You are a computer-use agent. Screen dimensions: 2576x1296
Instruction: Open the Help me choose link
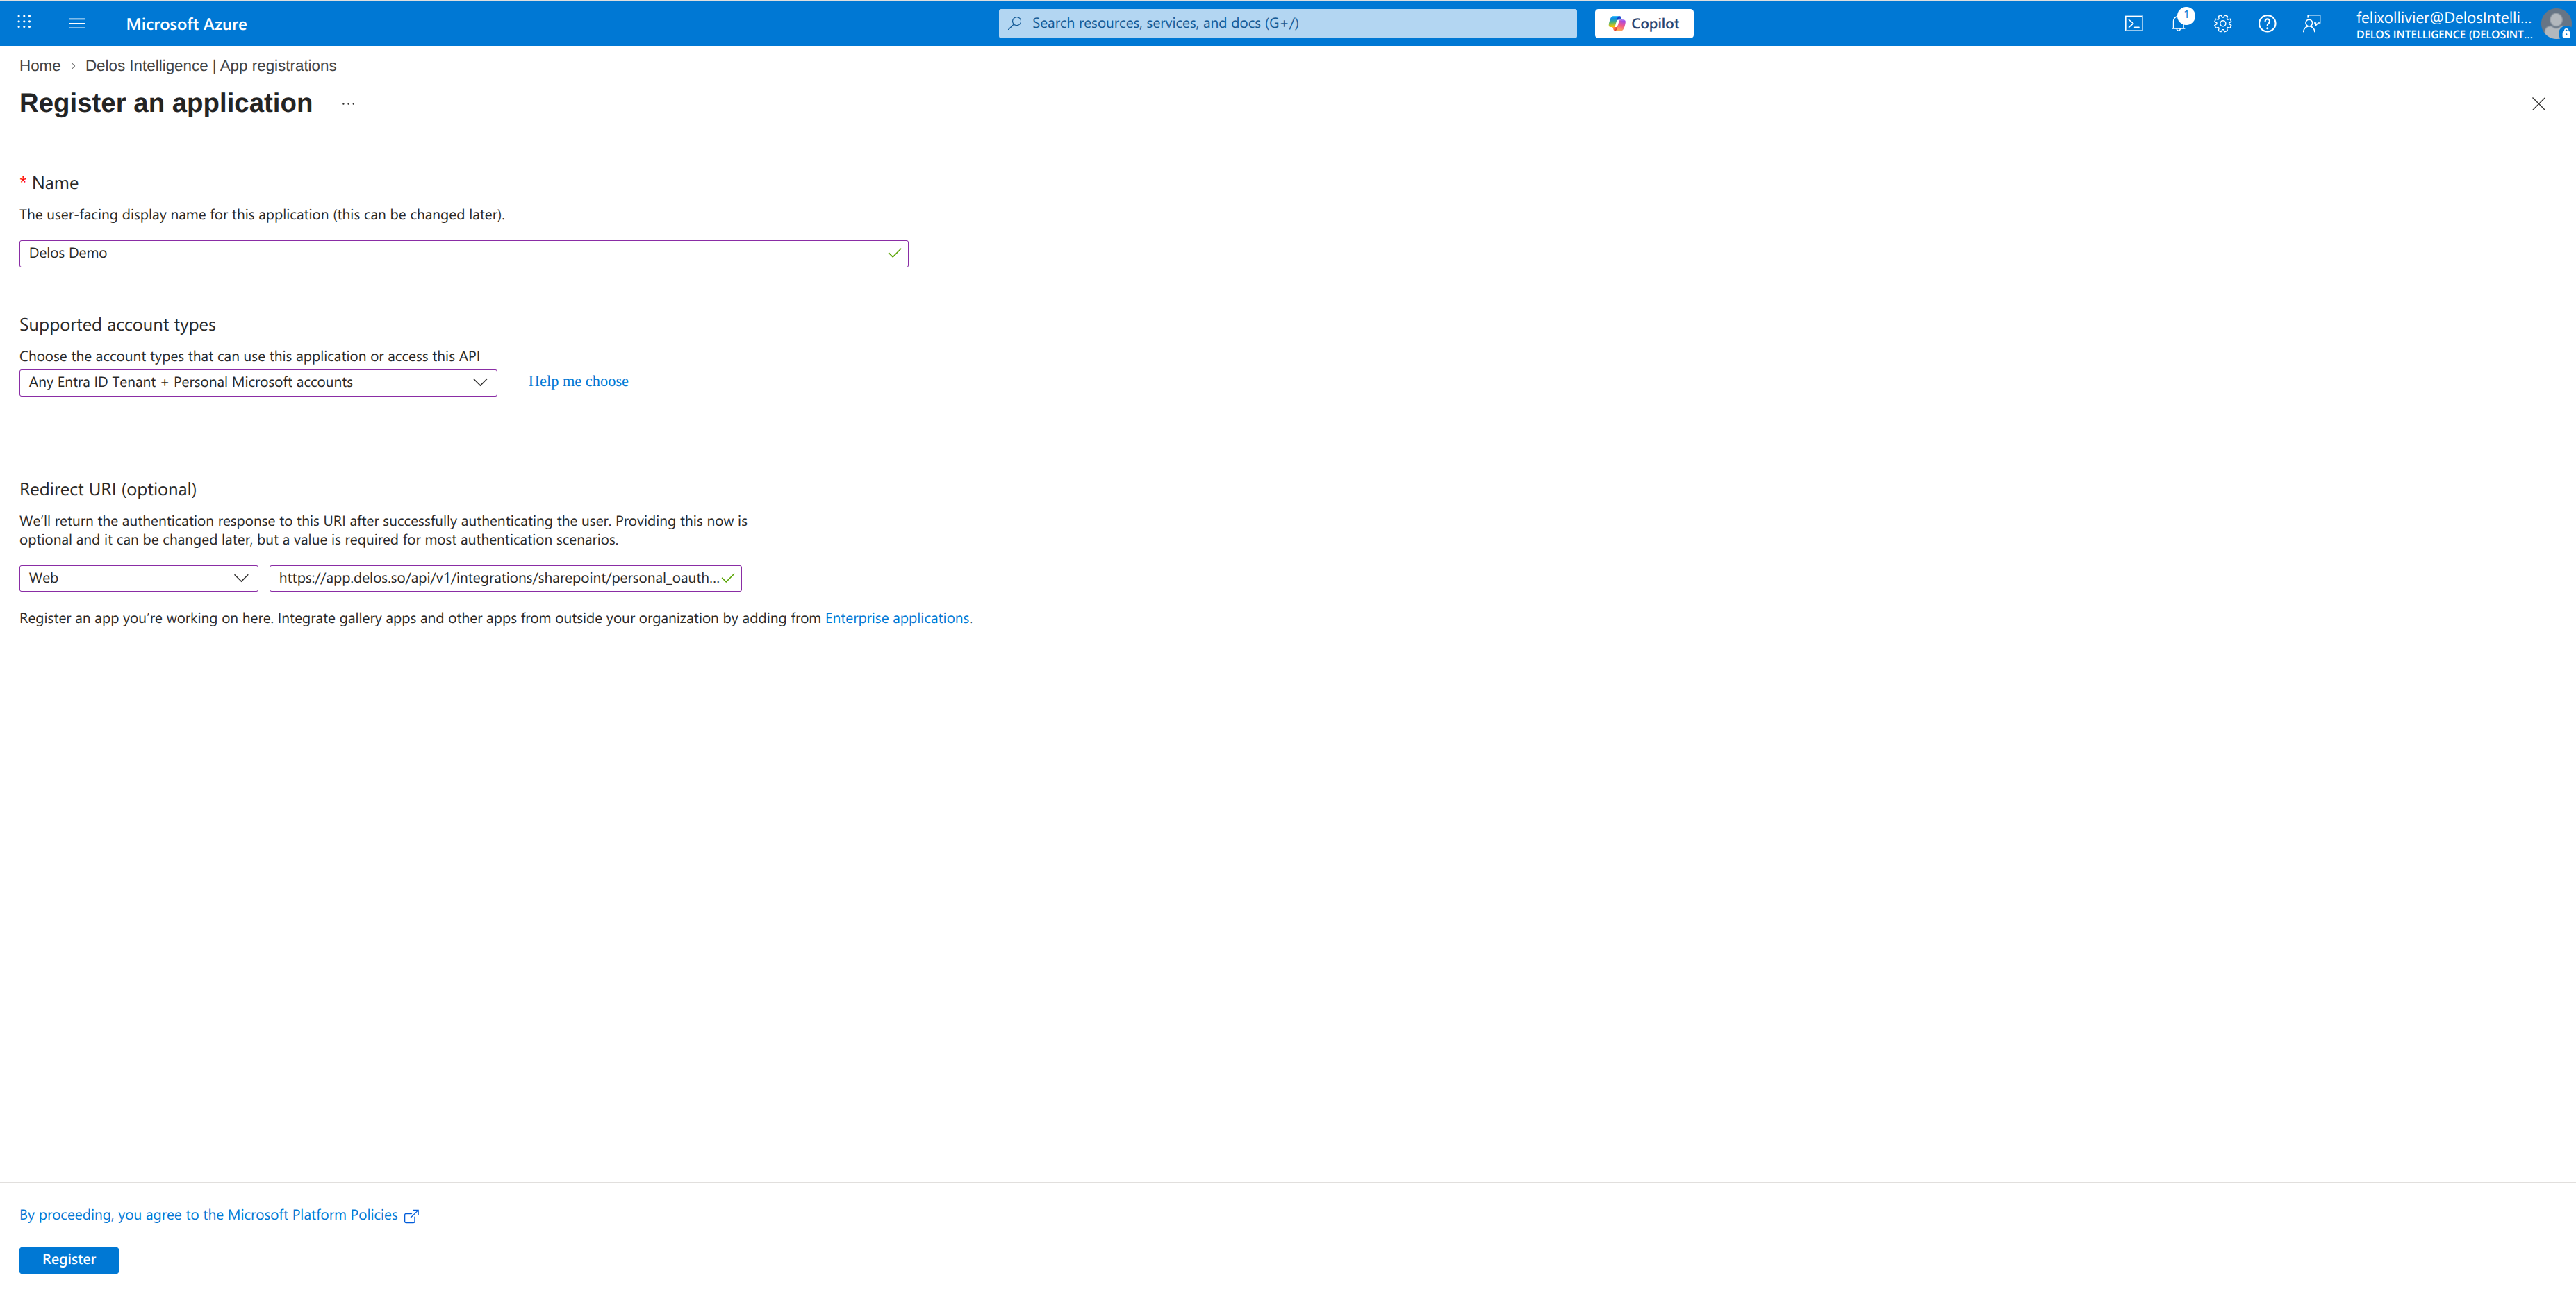click(x=578, y=382)
